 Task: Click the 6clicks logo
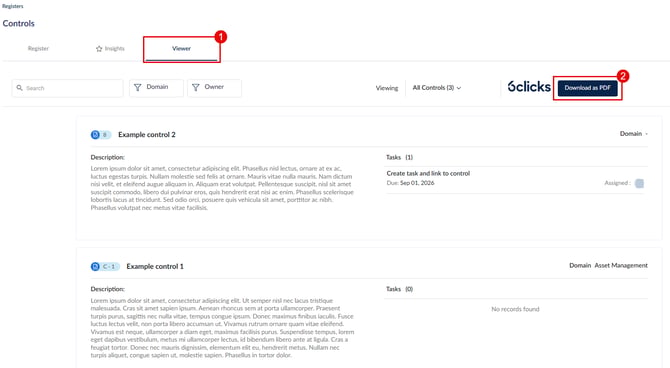(529, 87)
